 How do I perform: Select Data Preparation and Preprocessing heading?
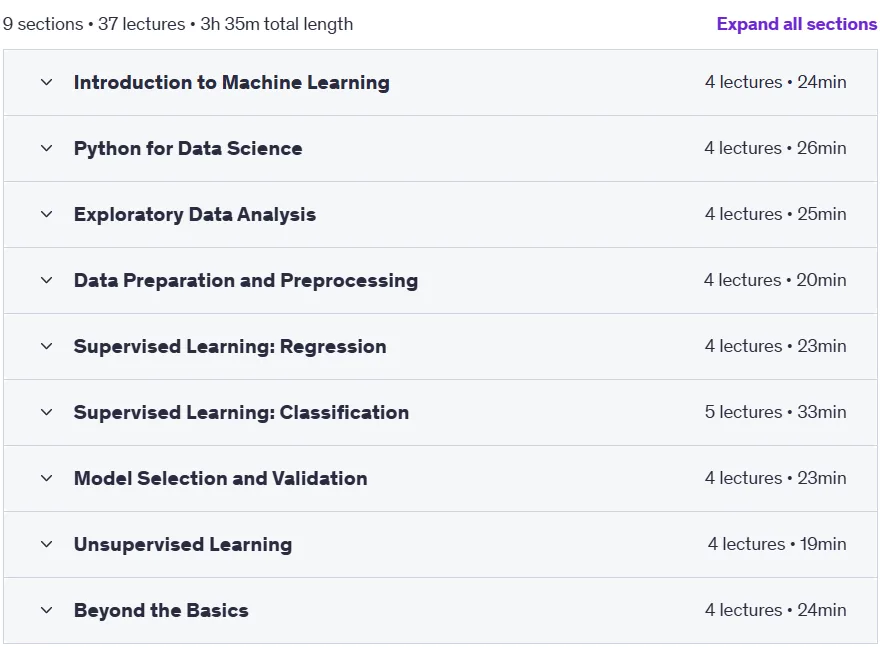click(246, 281)
